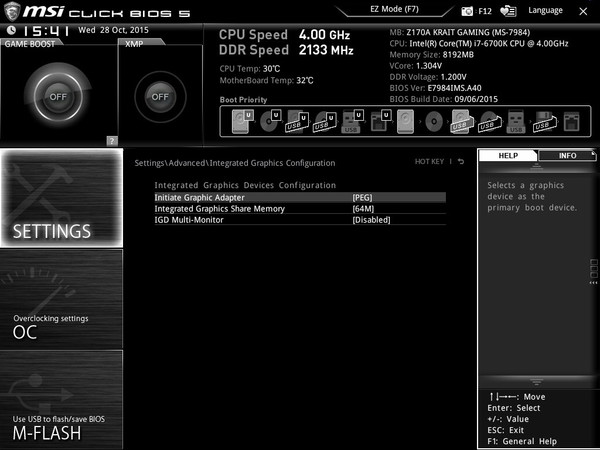This screenshot has height=450, width=600.
Task: Click the DDR Speed 2133 MHz readout
Action: (x=286, y=50)
